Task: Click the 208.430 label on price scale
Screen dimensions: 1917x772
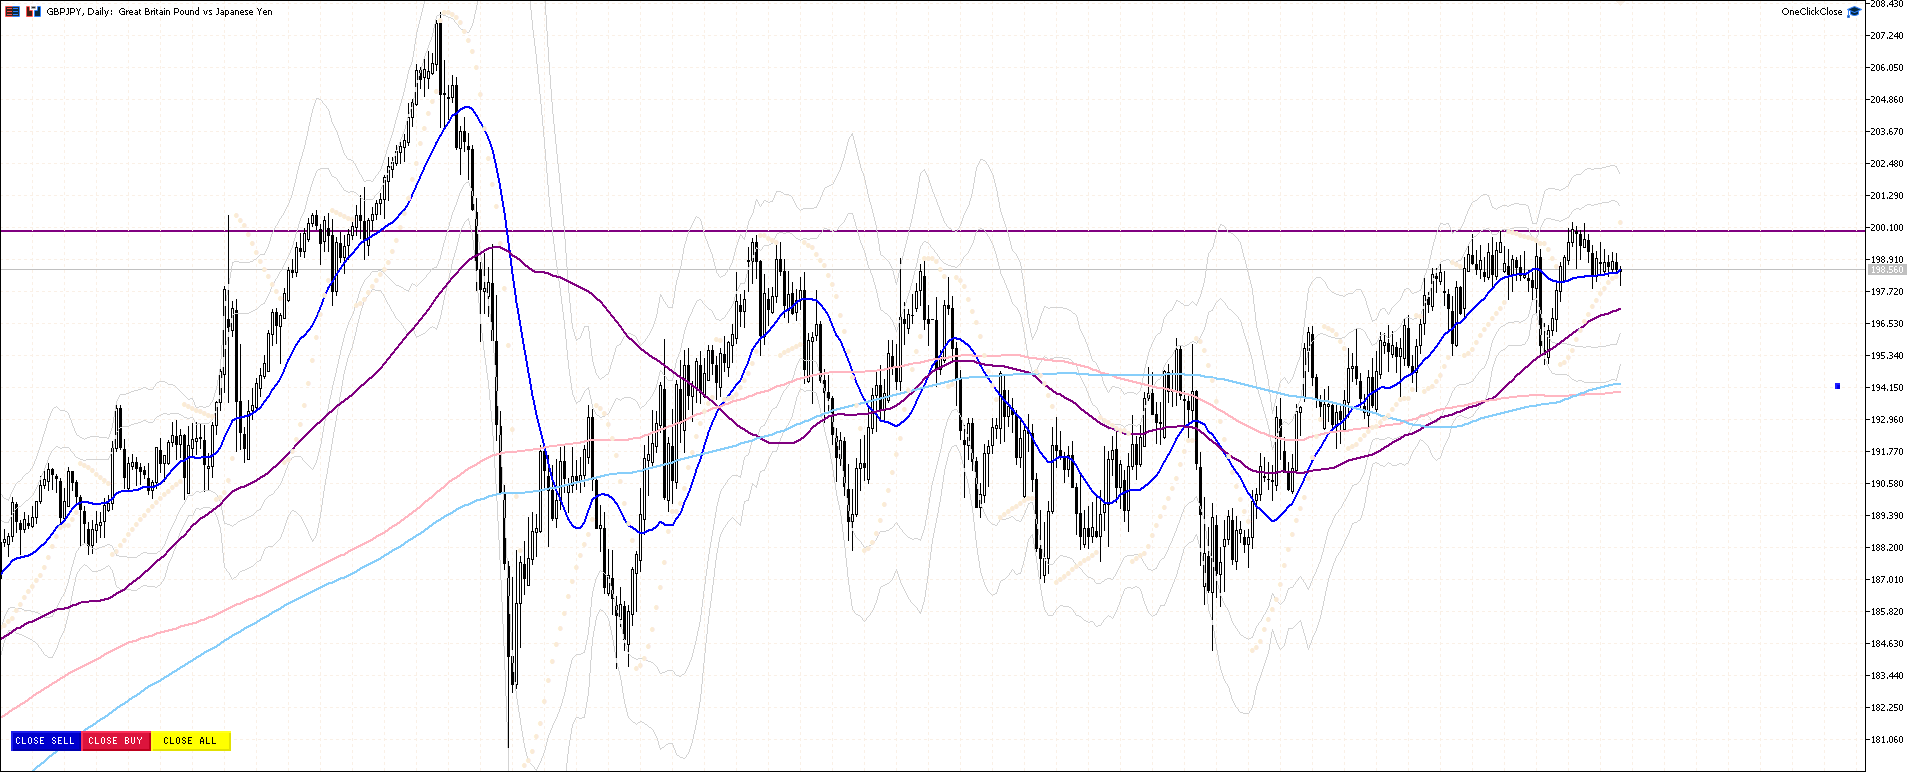Action: (1887, 4)
